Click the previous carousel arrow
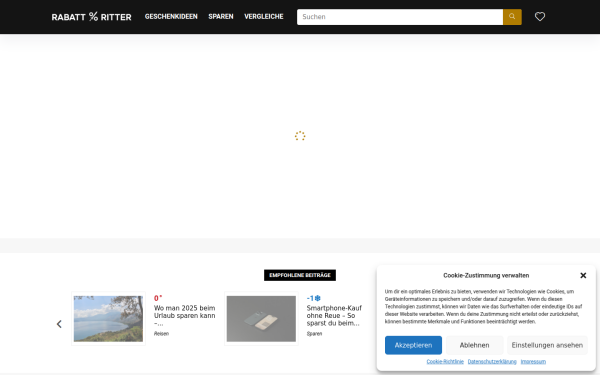Viewport: 600px width, 375px height. tap(59, 324)
